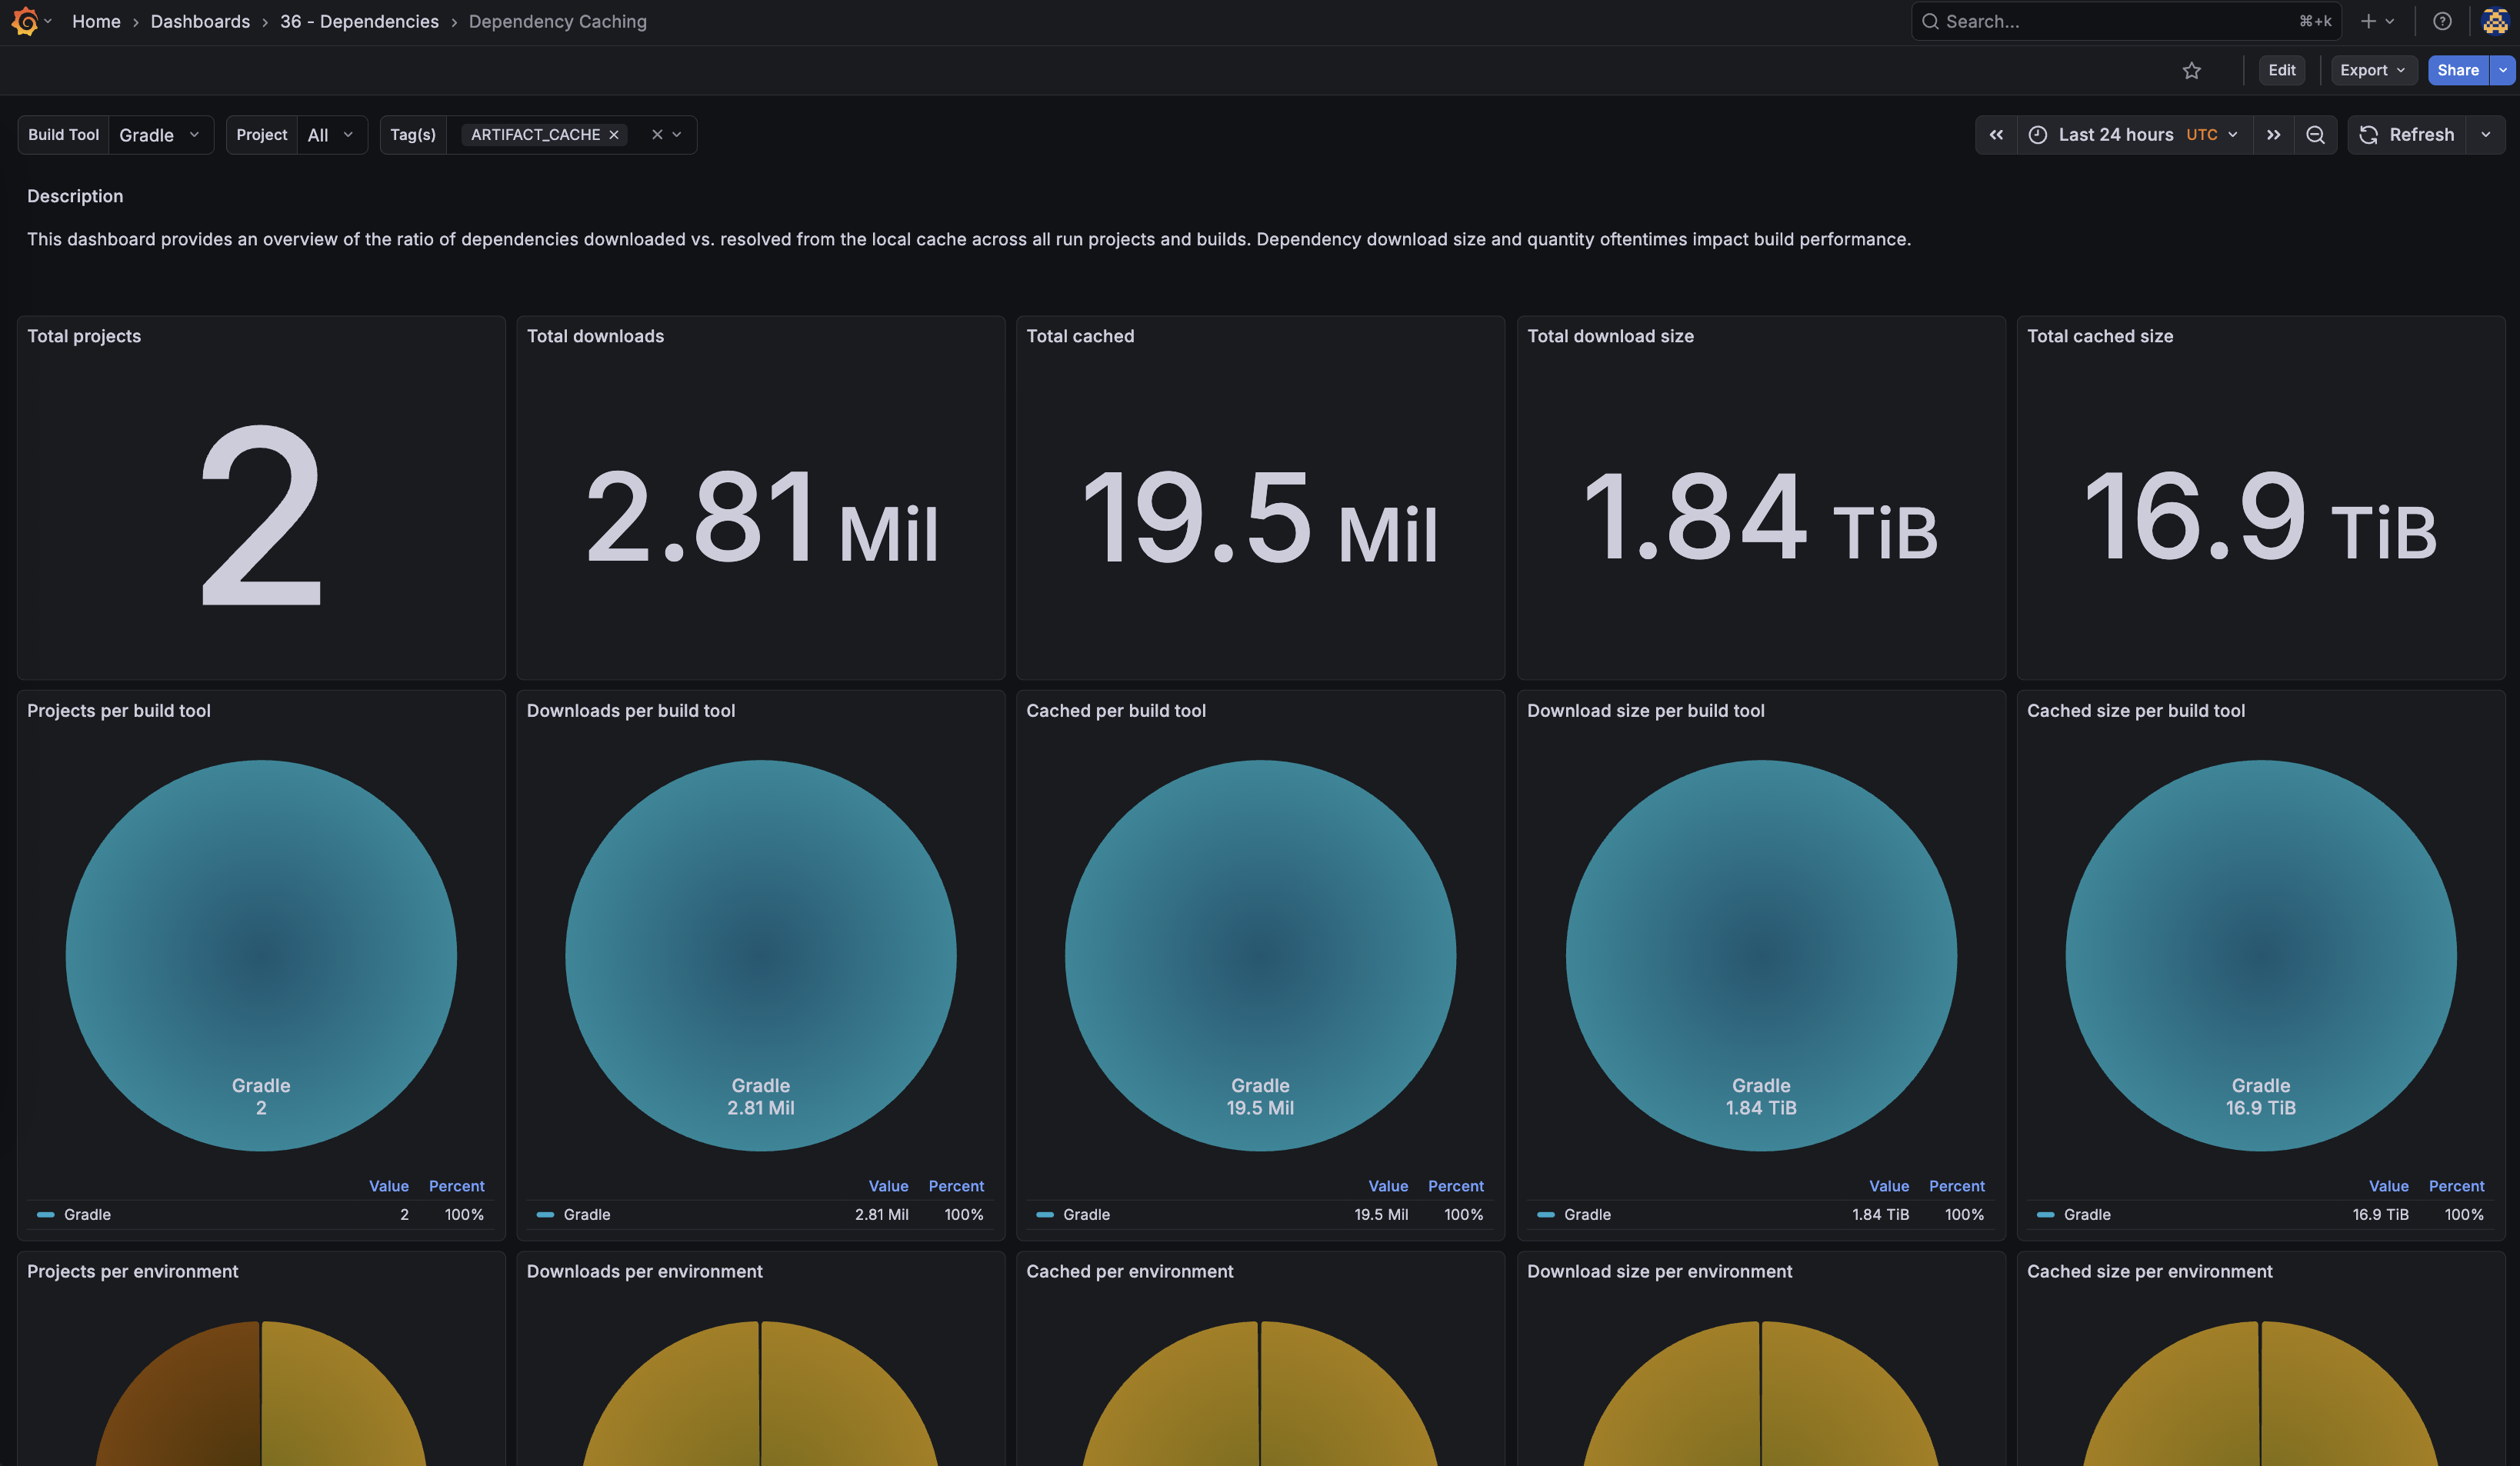The width and height of the screenshot is (2520, 1466).
Task: Shift time range forward with the right double-chevron
Action: point(2273,134)
